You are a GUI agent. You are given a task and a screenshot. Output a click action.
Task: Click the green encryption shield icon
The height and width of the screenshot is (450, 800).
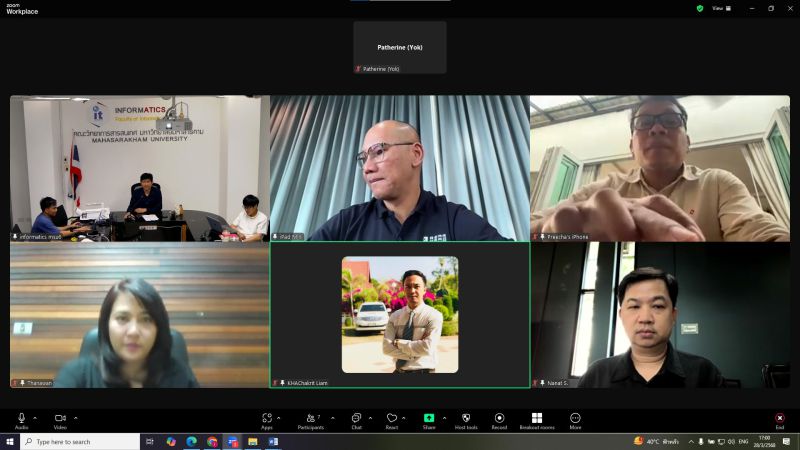(x=700, y=8)
